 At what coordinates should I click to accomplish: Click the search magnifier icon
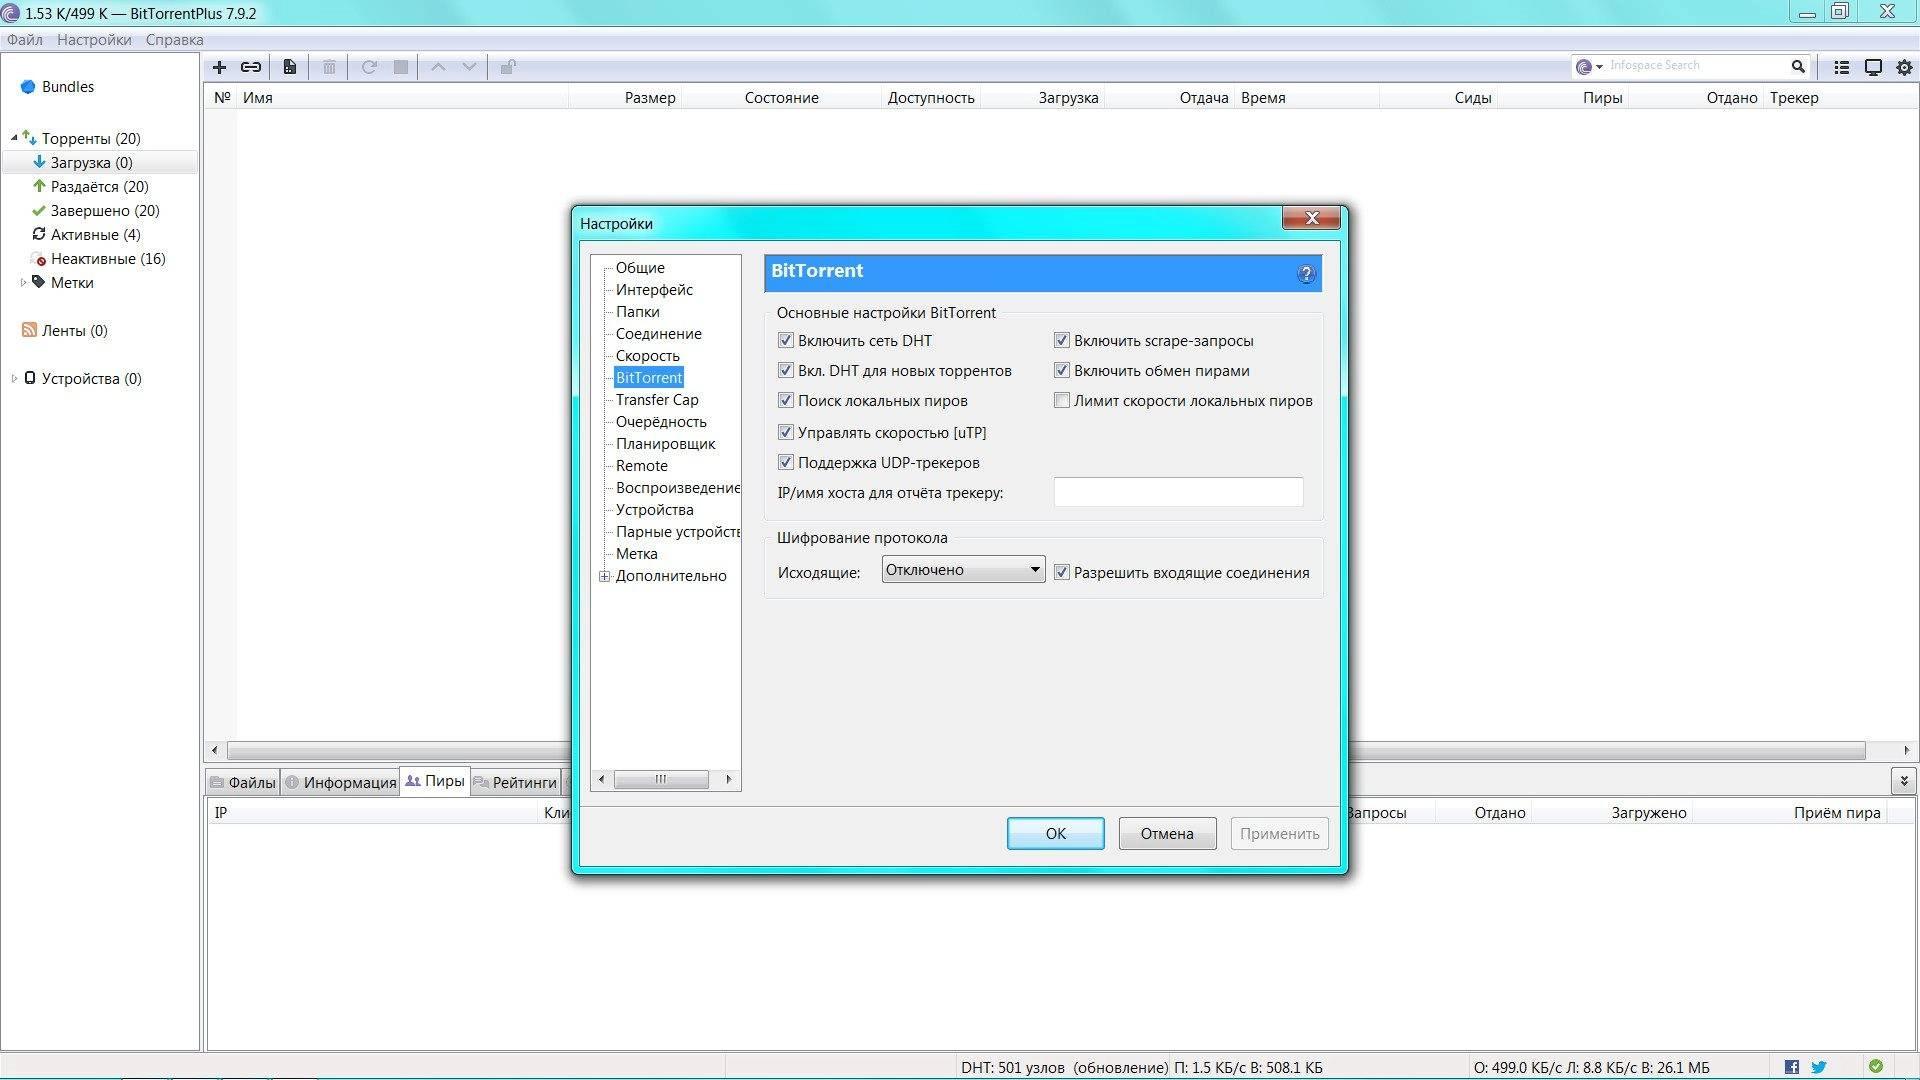[x=1798, y=66]
